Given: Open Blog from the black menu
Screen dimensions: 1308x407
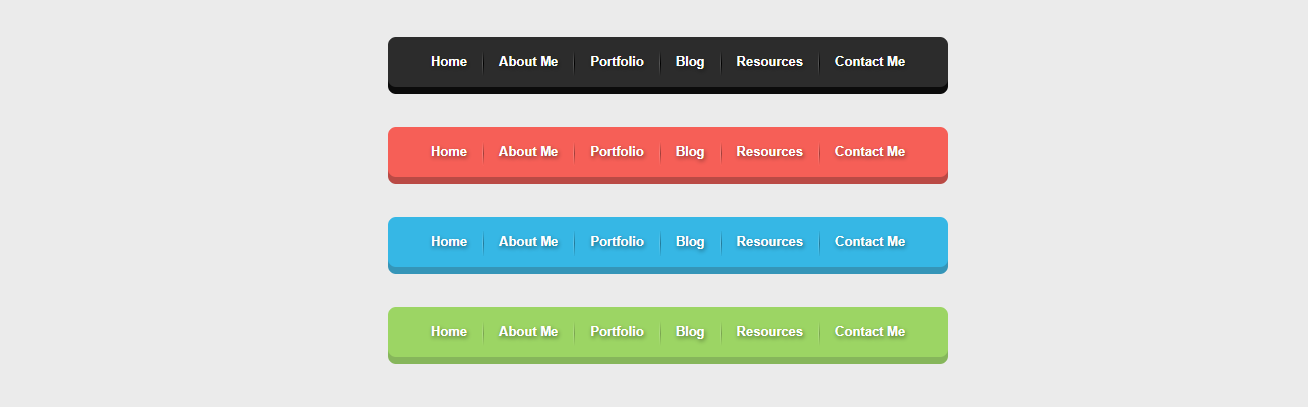Looking at the screenshot, I should [x=690, y=62].
